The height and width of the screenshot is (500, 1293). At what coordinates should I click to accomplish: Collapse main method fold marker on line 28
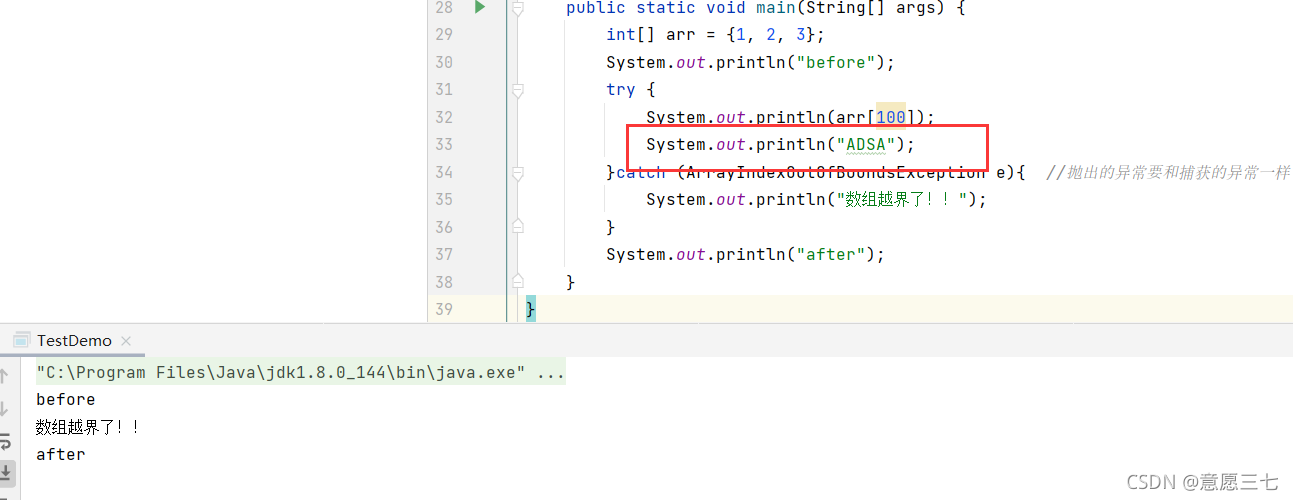(518, 8)
